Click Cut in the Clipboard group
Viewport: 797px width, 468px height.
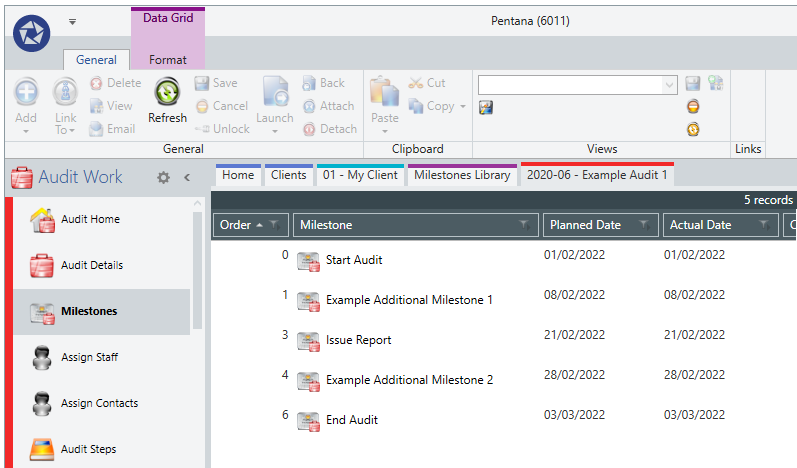point(427,83)
